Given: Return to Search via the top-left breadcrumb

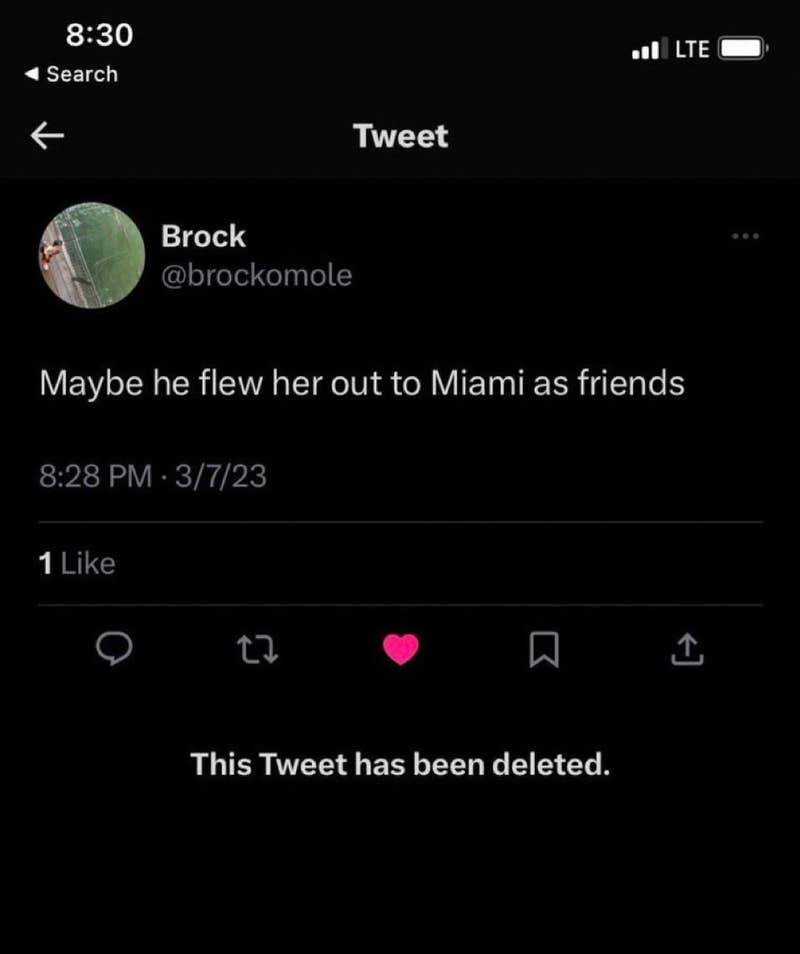Looking at the screenshot, I should (x=71, y=74).
